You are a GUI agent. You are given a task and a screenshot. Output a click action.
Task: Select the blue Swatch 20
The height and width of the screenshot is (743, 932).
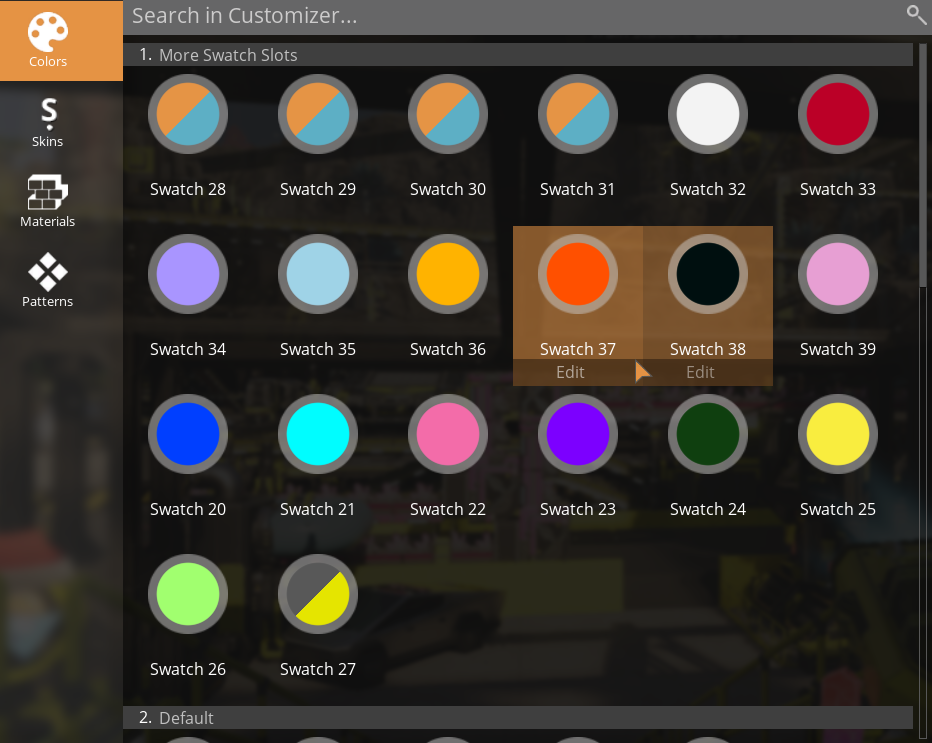coord(188,434)
